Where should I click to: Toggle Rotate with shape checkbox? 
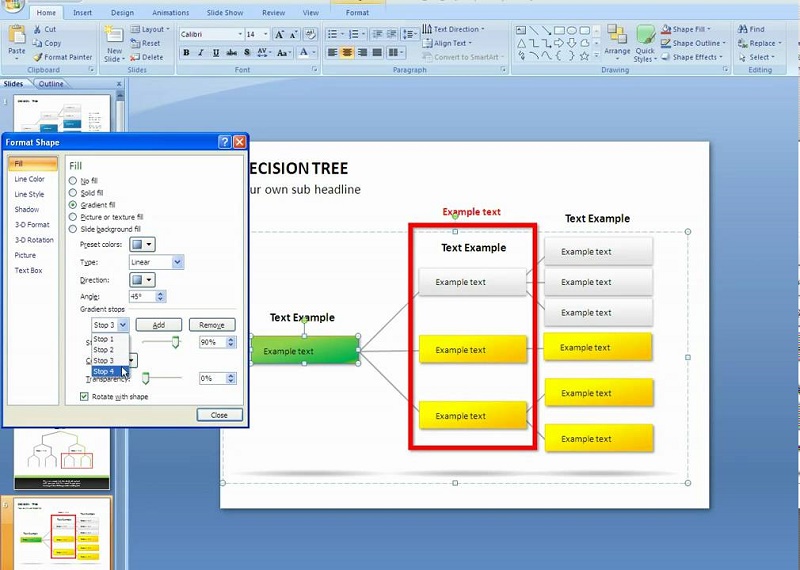(x=84, y=396)
